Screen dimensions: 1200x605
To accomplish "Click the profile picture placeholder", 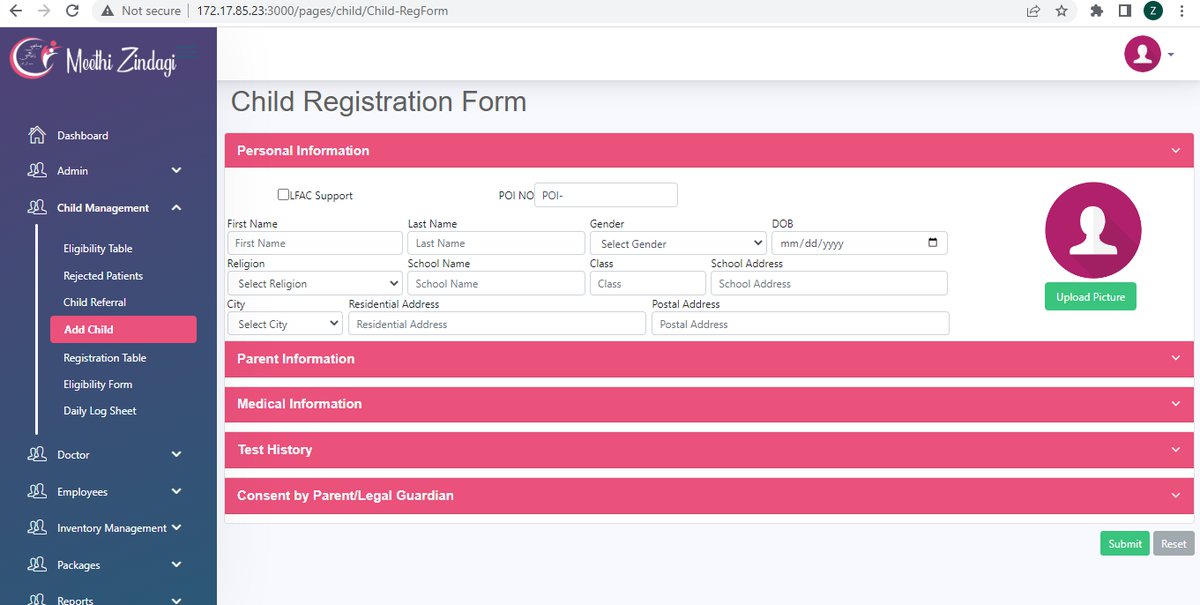I will [x=1093, y=230].
